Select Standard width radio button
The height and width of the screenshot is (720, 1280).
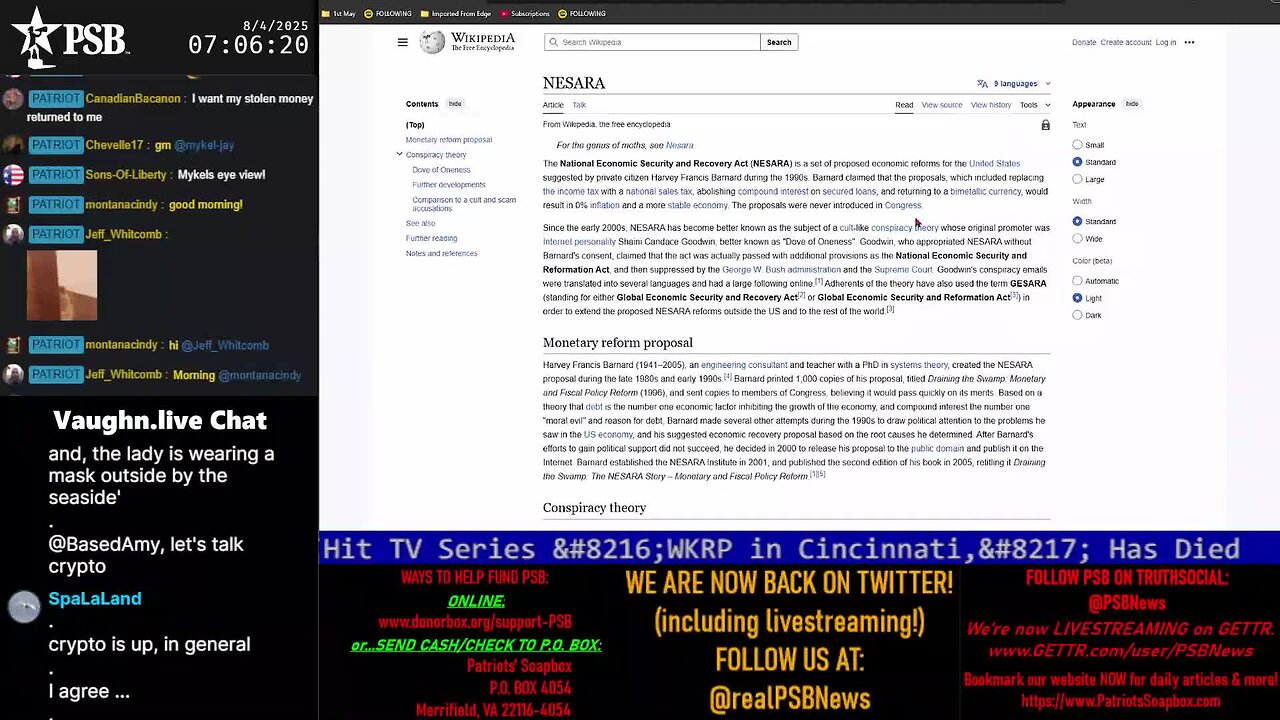tap(1077, 221)
